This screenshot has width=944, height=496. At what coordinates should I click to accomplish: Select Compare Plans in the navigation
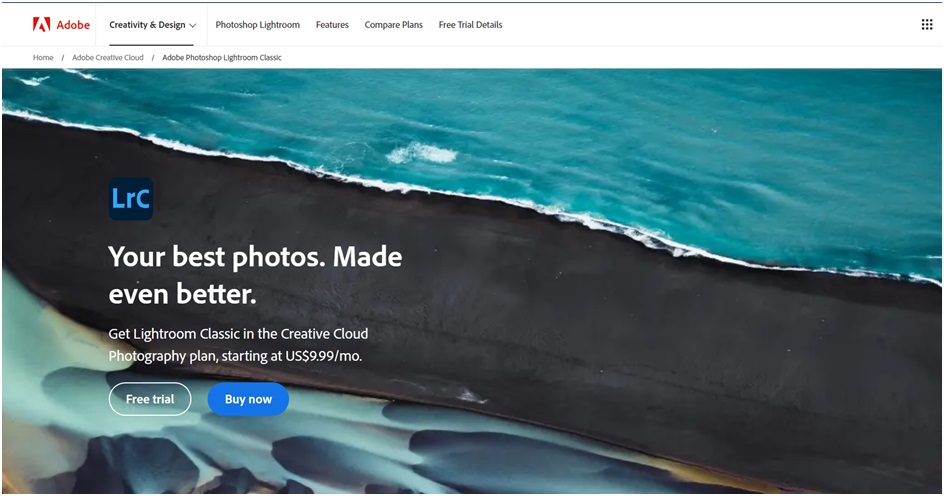(x=393, y=24)
